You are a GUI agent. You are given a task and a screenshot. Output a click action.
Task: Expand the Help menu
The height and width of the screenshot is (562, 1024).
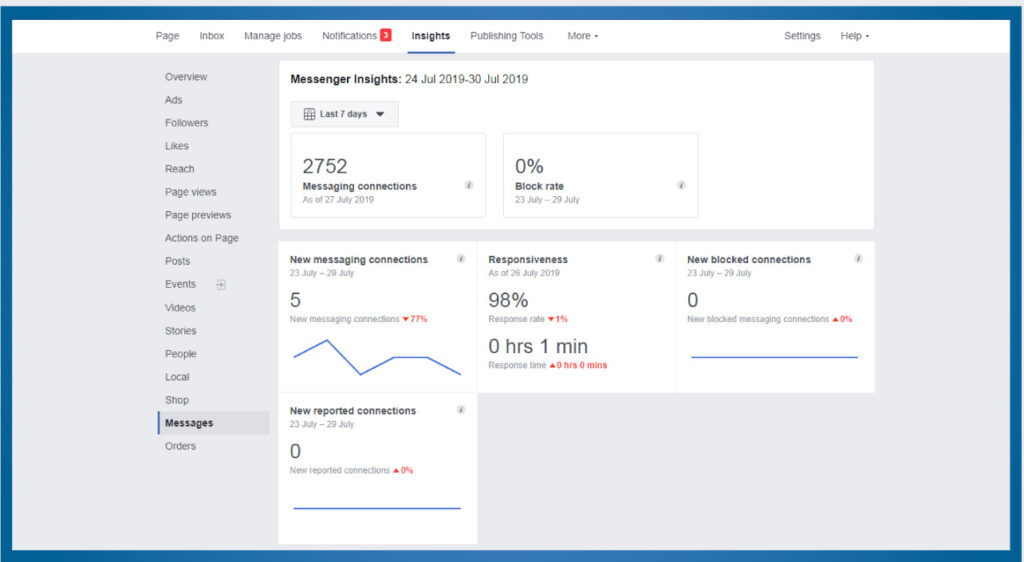point(854,36)
